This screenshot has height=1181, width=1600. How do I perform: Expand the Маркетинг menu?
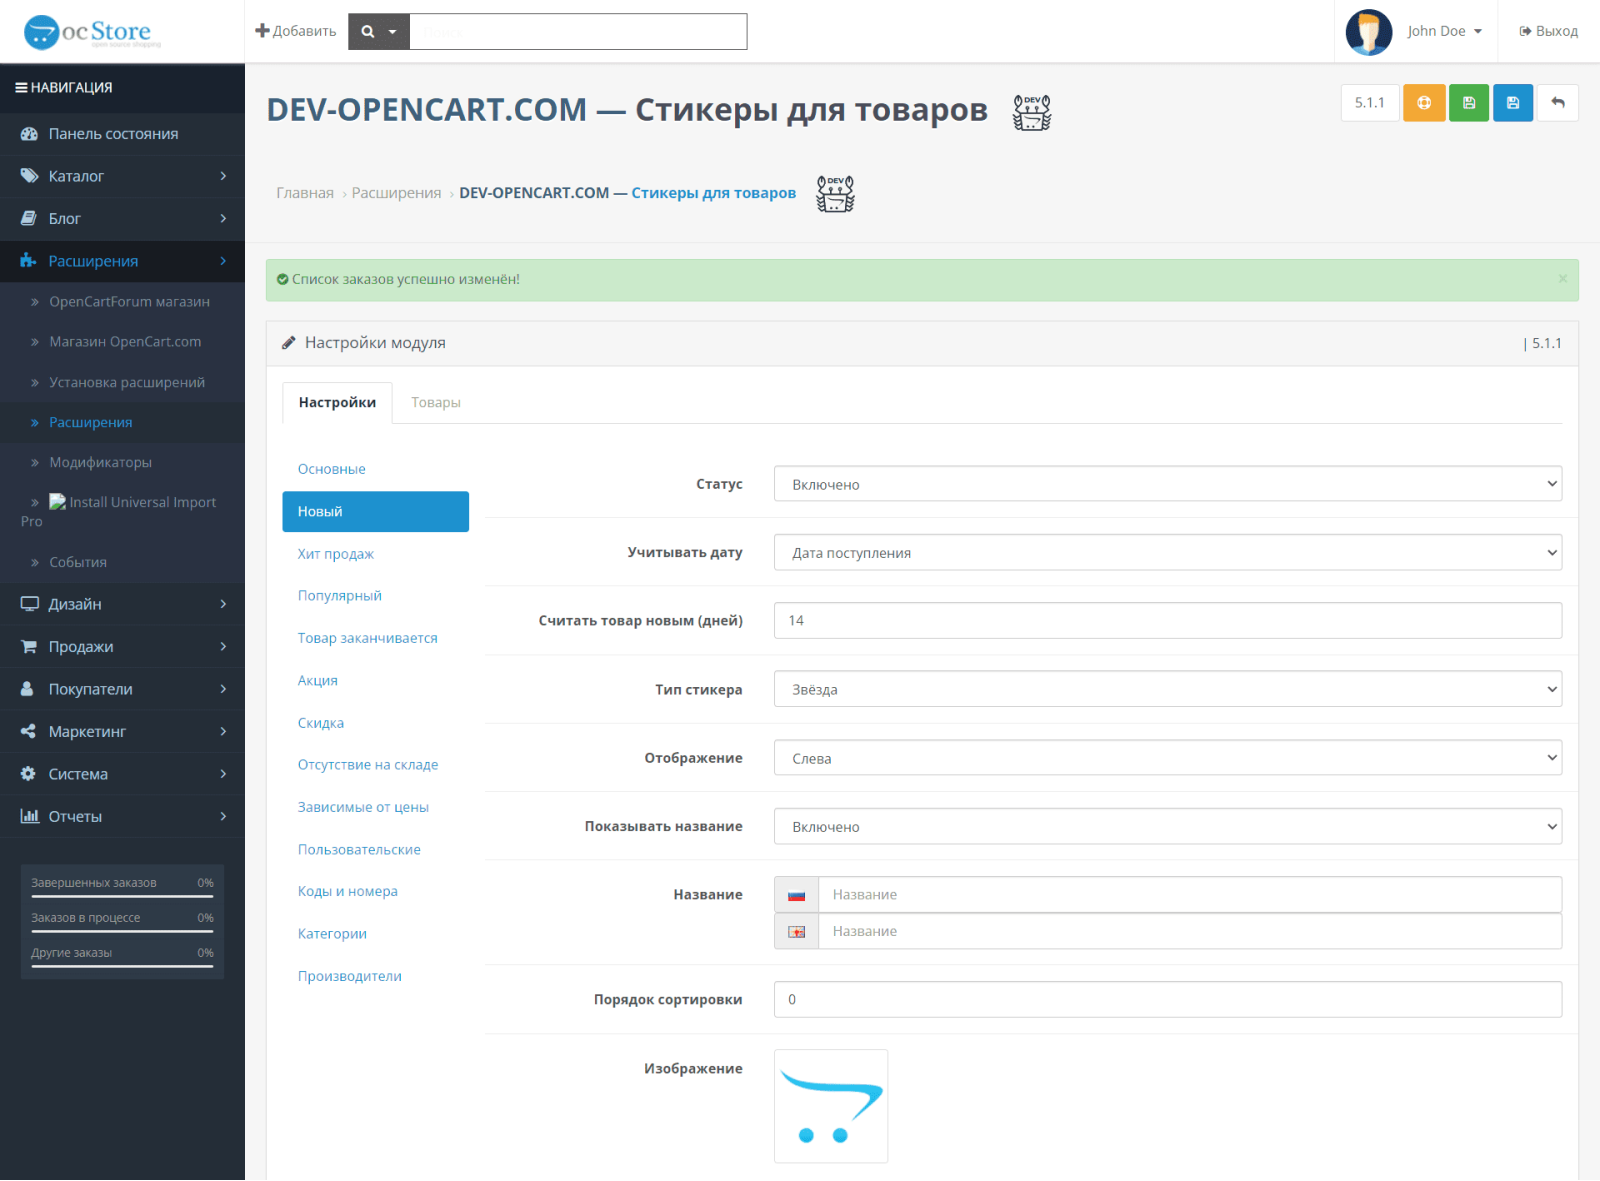pyautogui.click(x=122, y=731)
